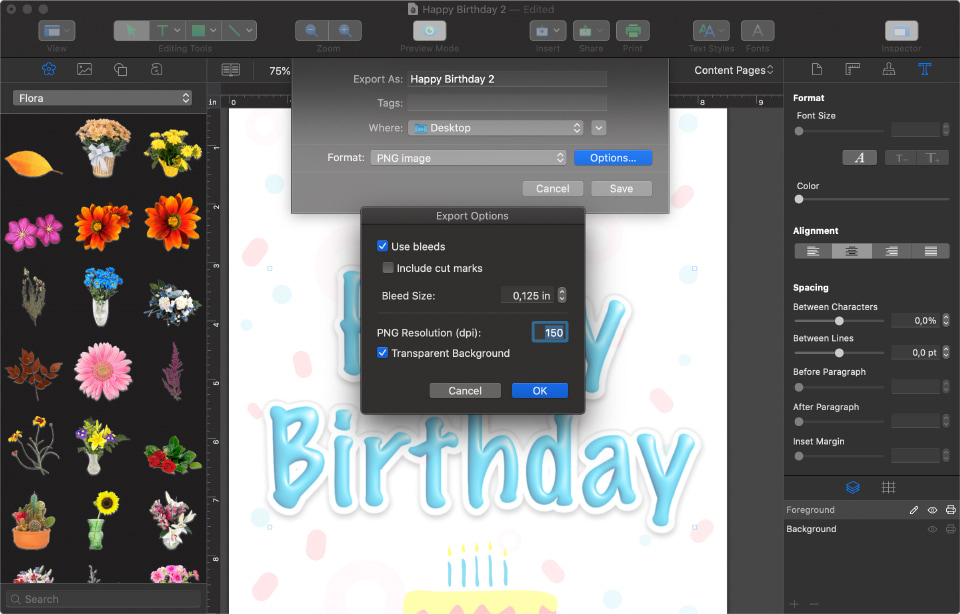
Task: Click Cancel in Export Options dialog
Action: pos(465,391)
